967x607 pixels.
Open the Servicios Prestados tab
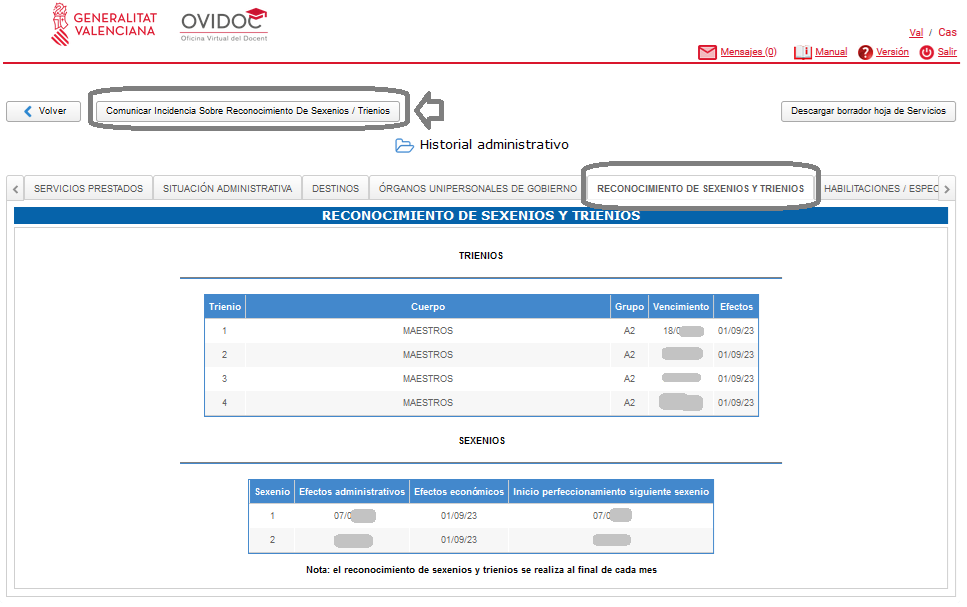88,188
